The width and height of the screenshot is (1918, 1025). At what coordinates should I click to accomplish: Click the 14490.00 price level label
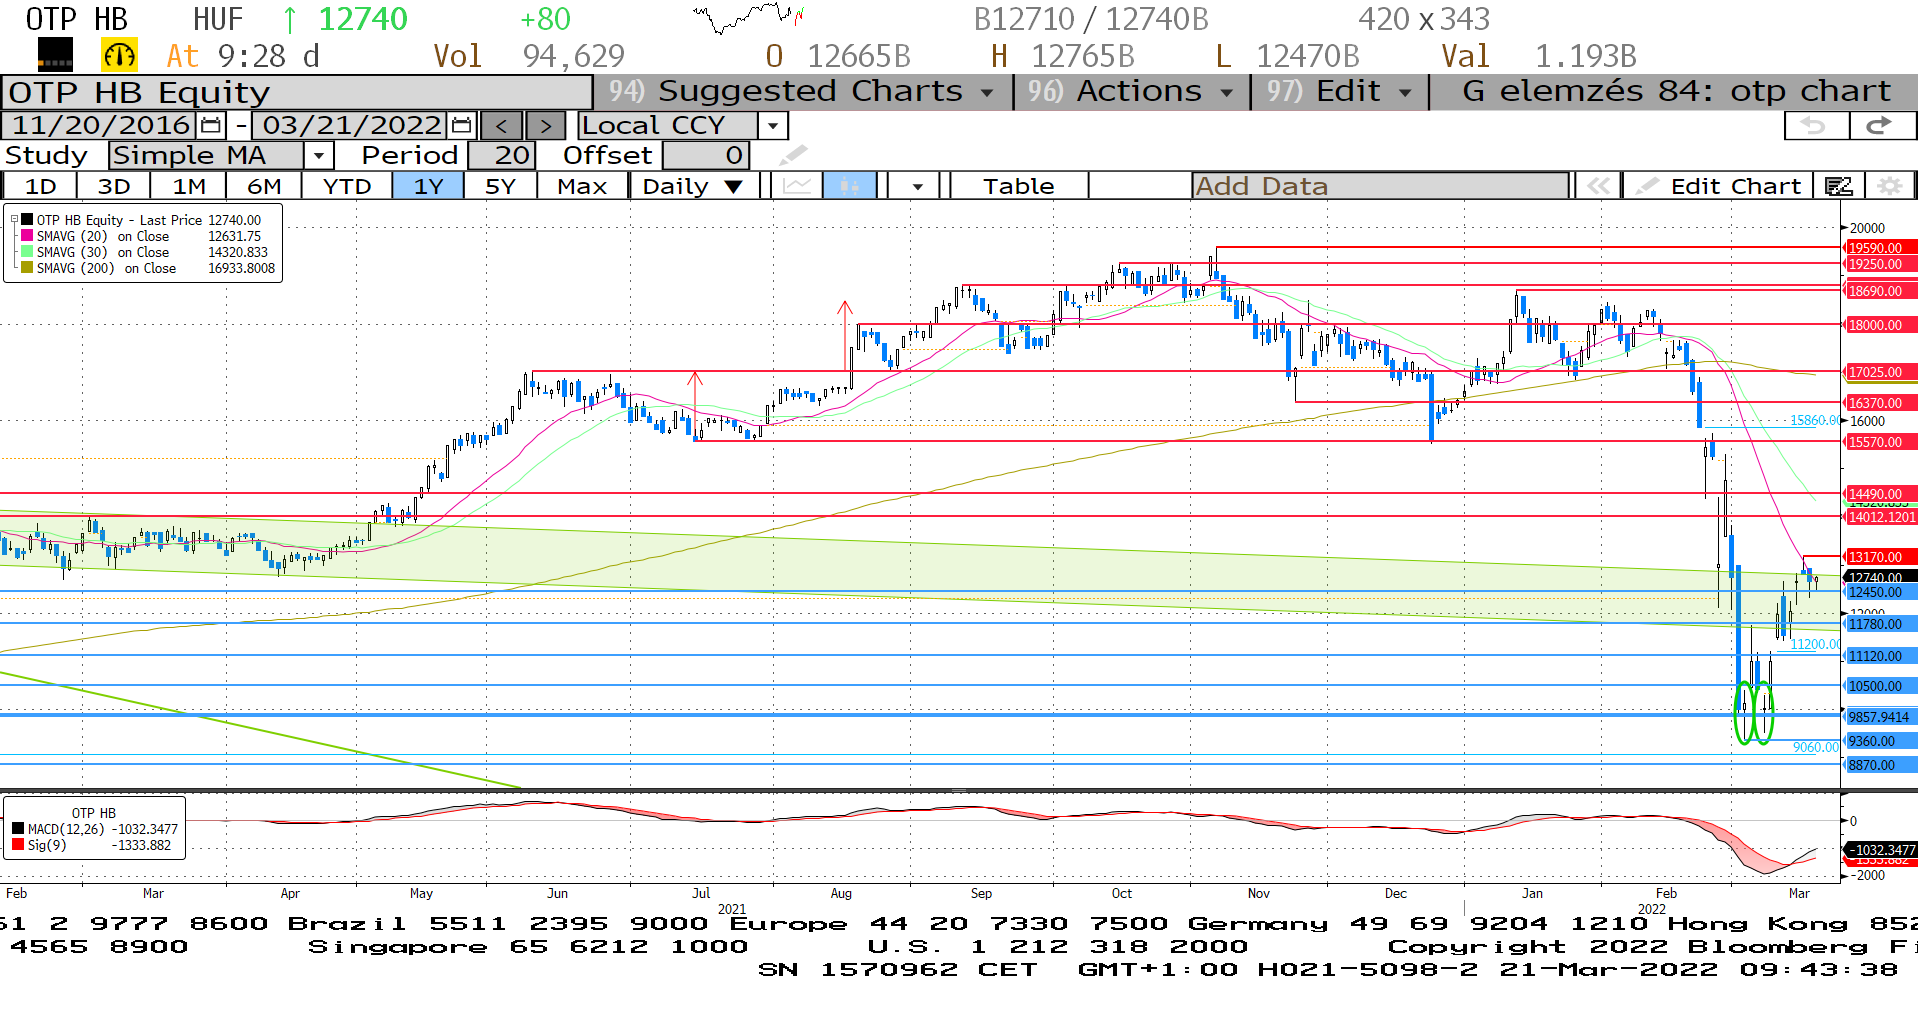tap(1879, 494)
